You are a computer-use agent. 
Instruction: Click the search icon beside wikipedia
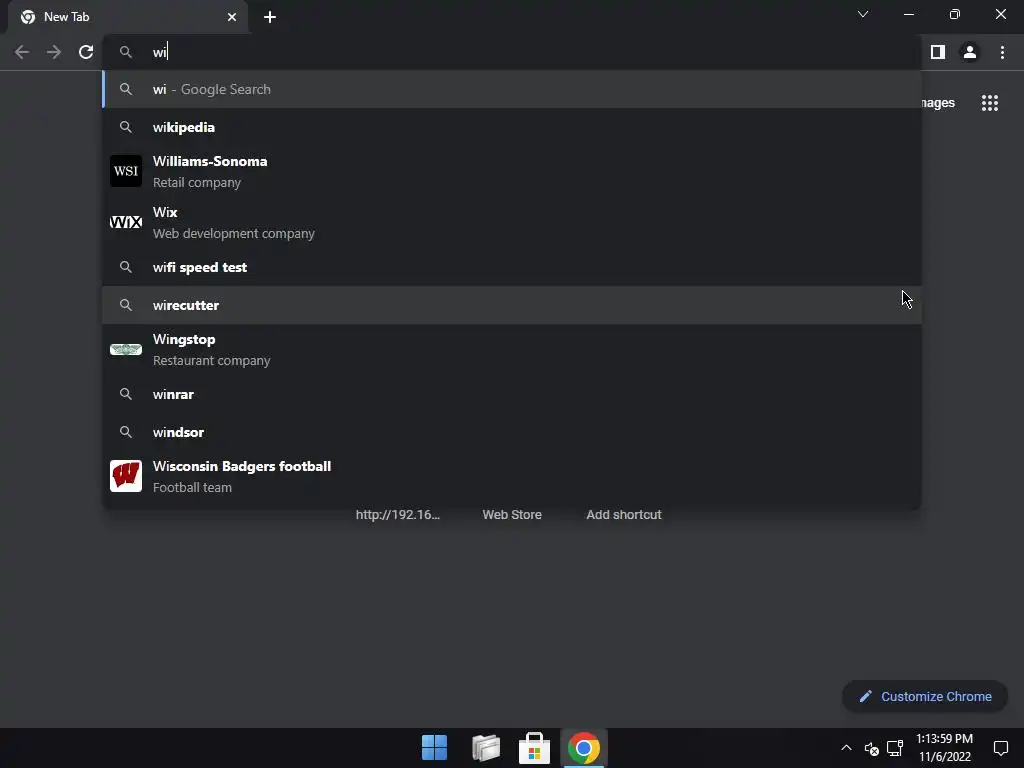coord(126,127)
